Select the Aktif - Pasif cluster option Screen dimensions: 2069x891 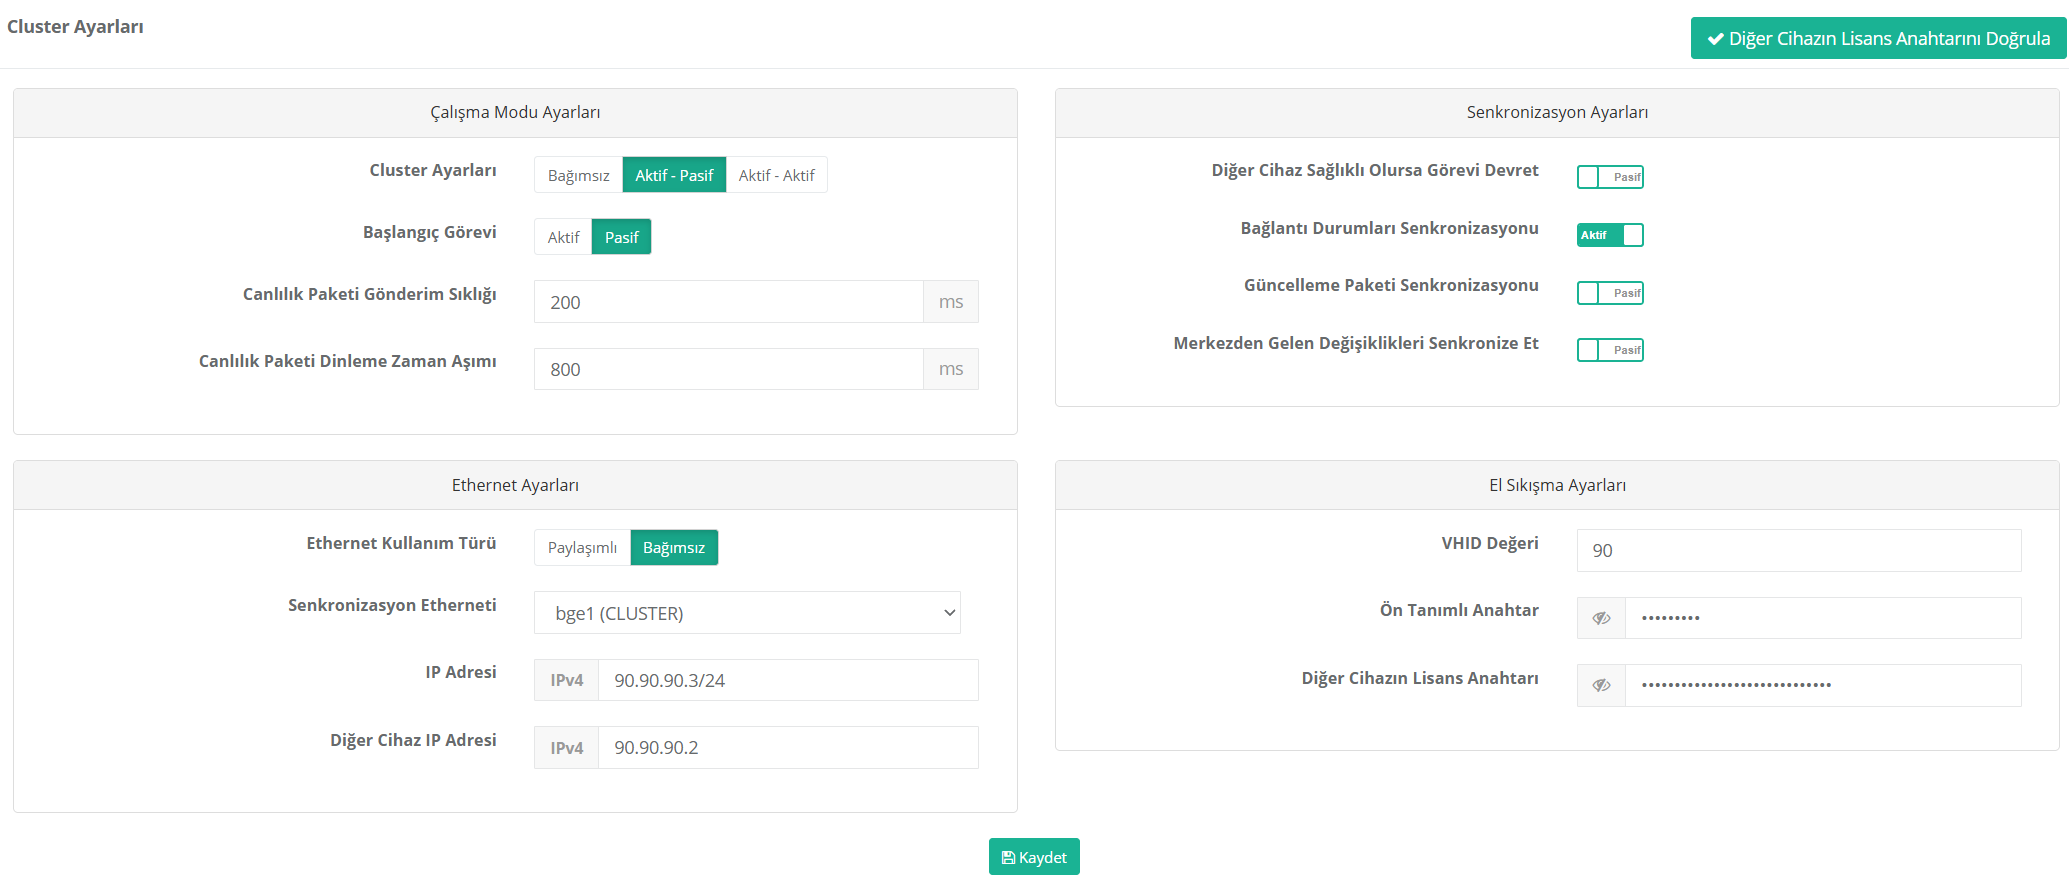(674, 175)
